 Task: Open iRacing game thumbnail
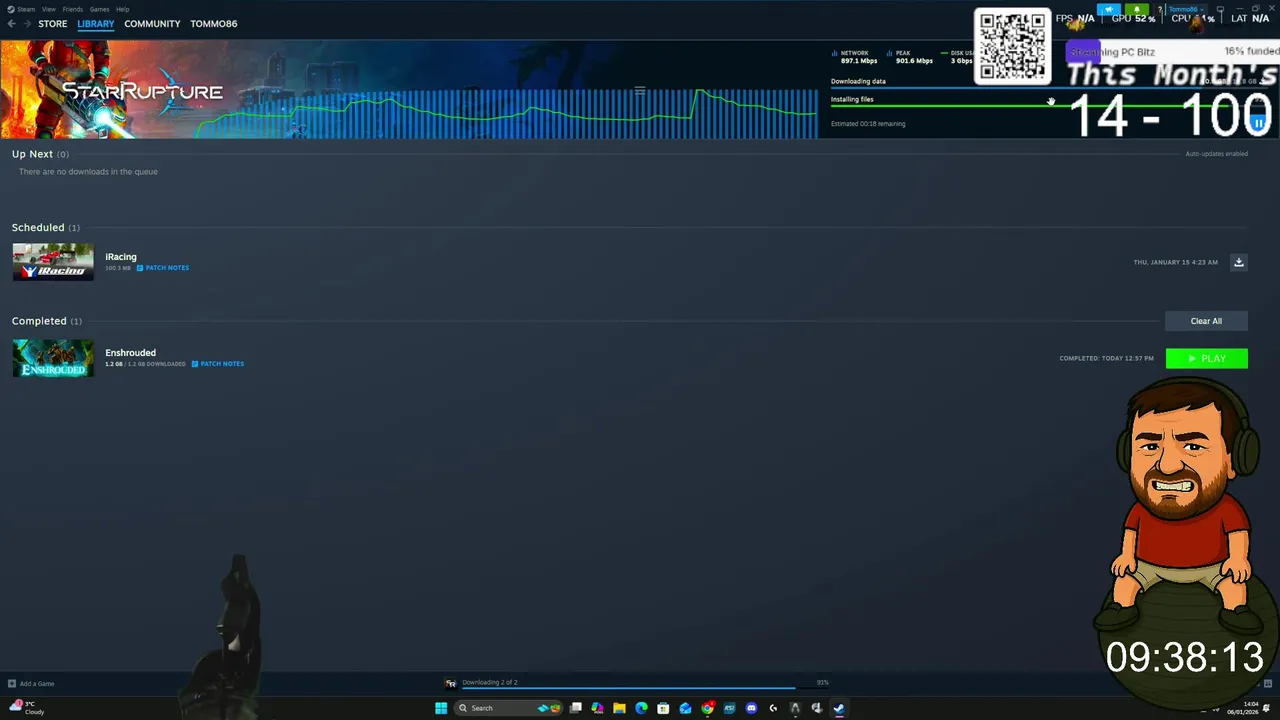tap(53, 262)
